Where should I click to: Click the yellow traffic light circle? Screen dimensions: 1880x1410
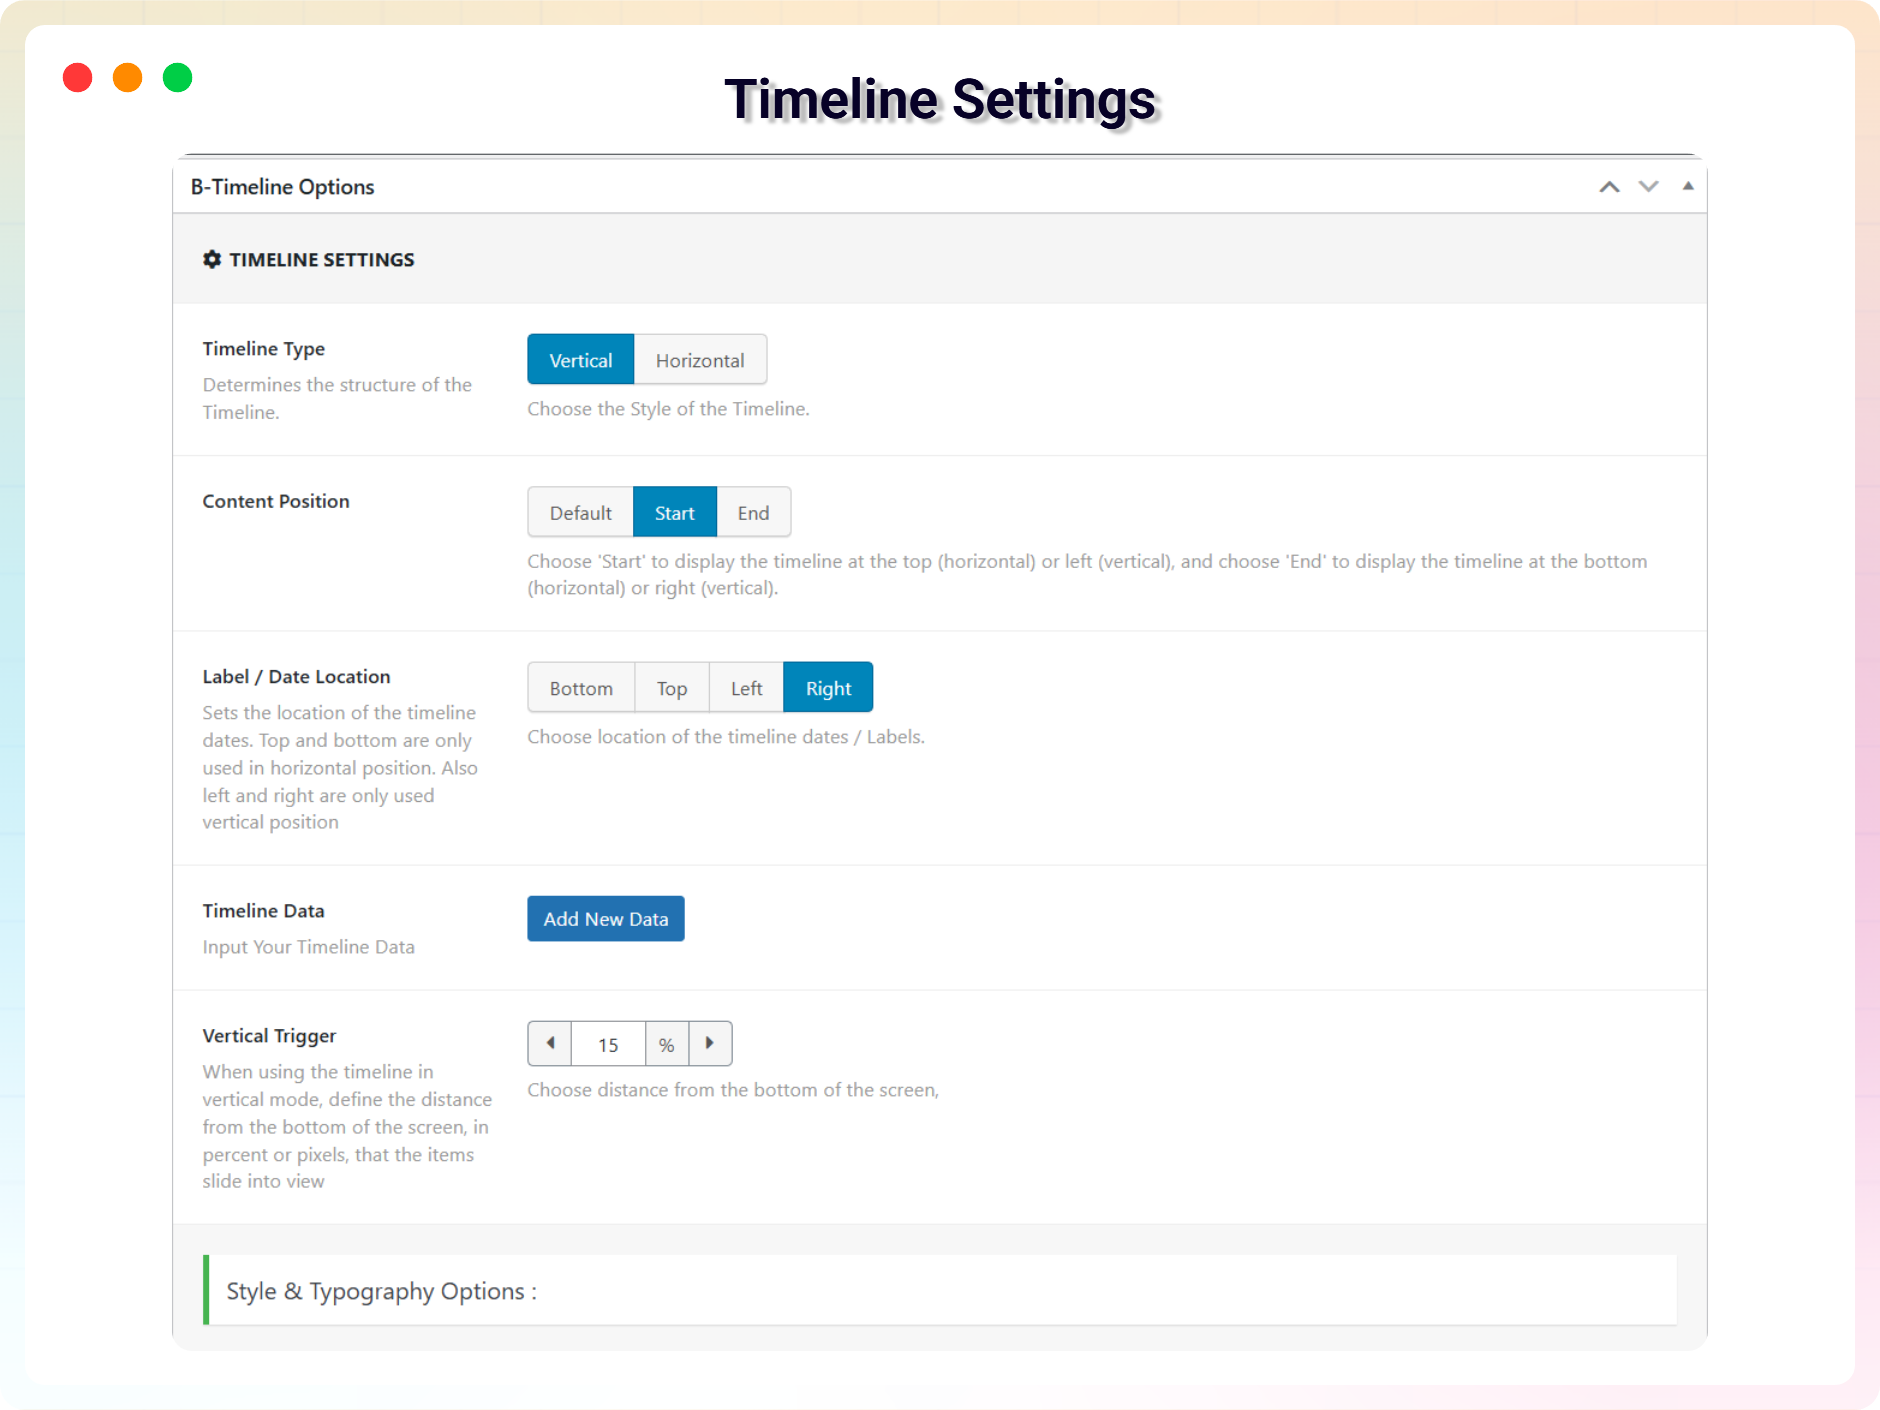pos(127,77)
